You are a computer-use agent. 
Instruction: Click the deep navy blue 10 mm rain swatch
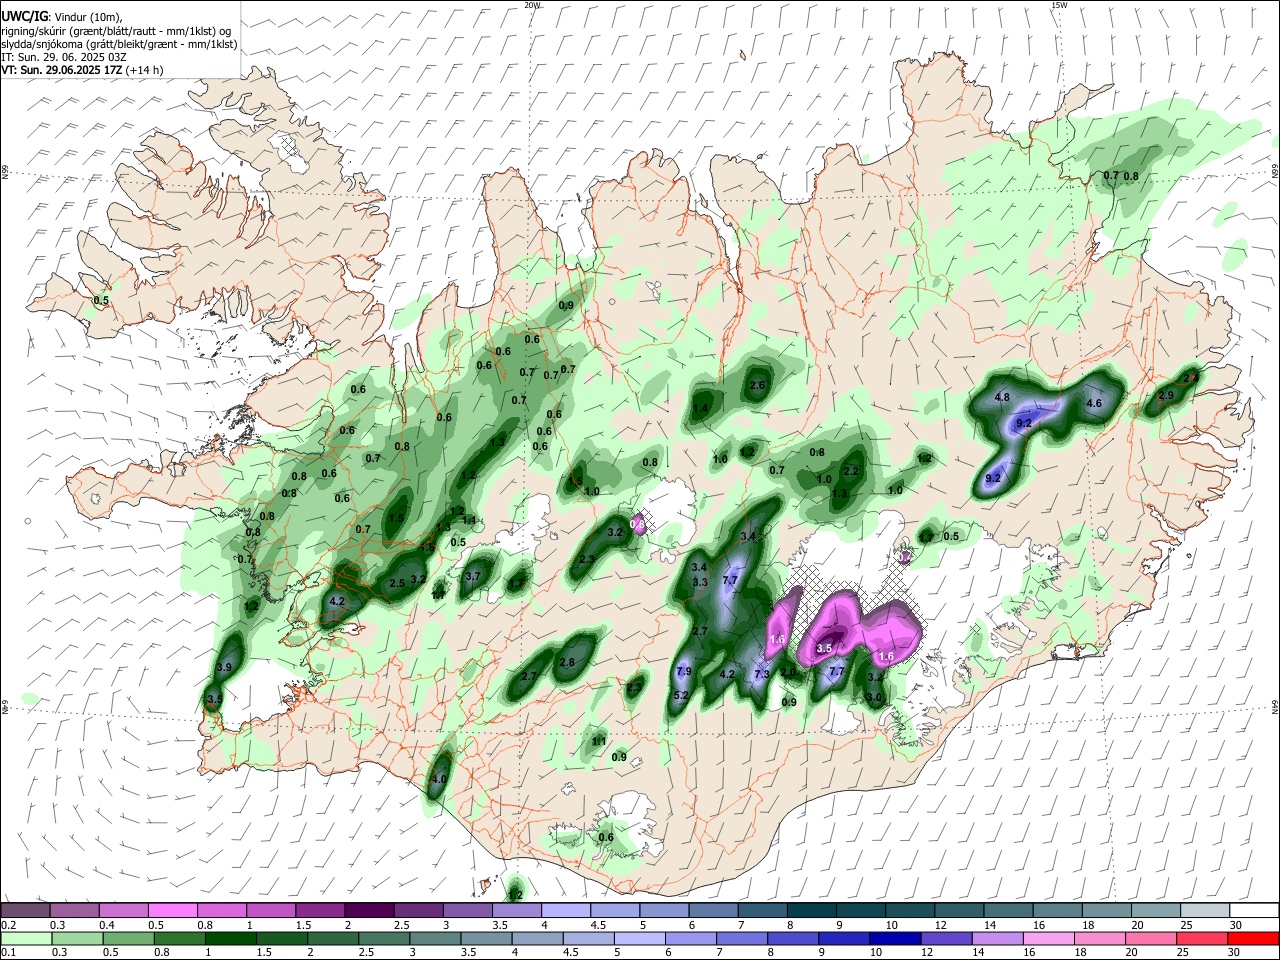(894, 938)
